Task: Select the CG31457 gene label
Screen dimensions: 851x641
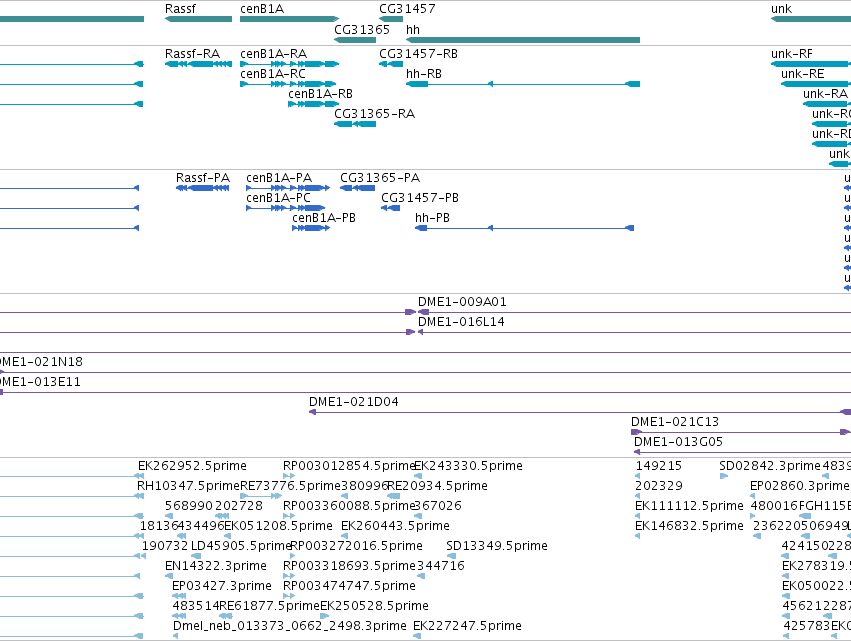Action: 407,9
